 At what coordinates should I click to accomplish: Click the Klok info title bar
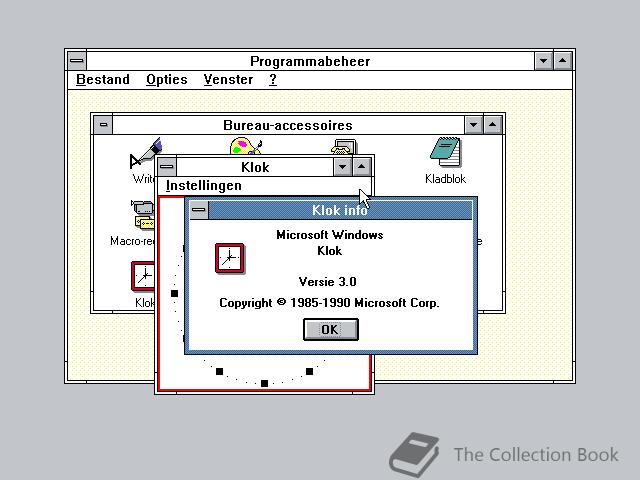(x=340, y=210)
